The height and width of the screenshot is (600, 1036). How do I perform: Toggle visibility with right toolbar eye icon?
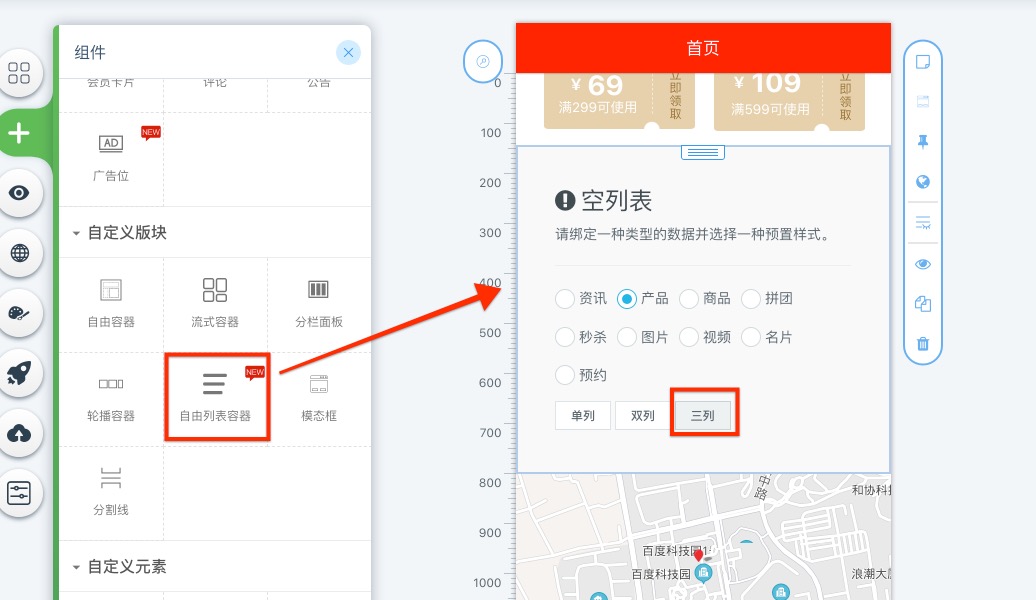point(923,264)
